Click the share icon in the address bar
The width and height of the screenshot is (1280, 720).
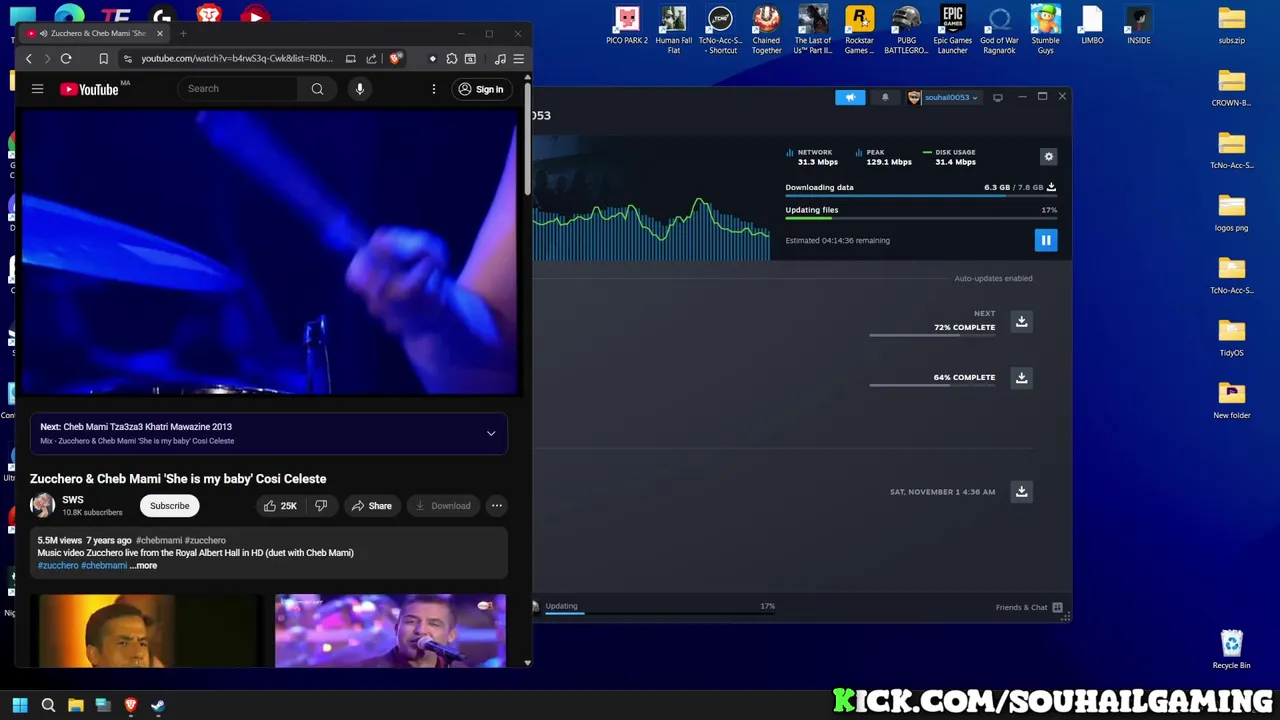tap(371, 59)
